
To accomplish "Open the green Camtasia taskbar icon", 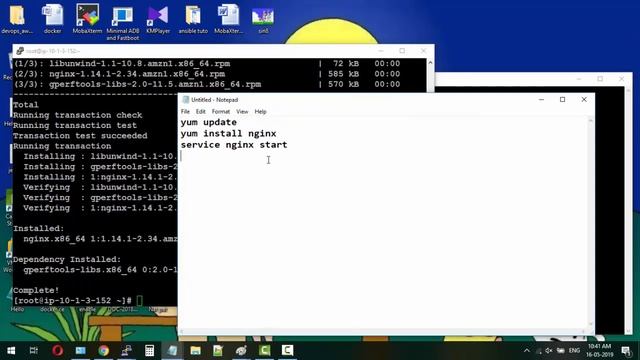I will point(264,351).
